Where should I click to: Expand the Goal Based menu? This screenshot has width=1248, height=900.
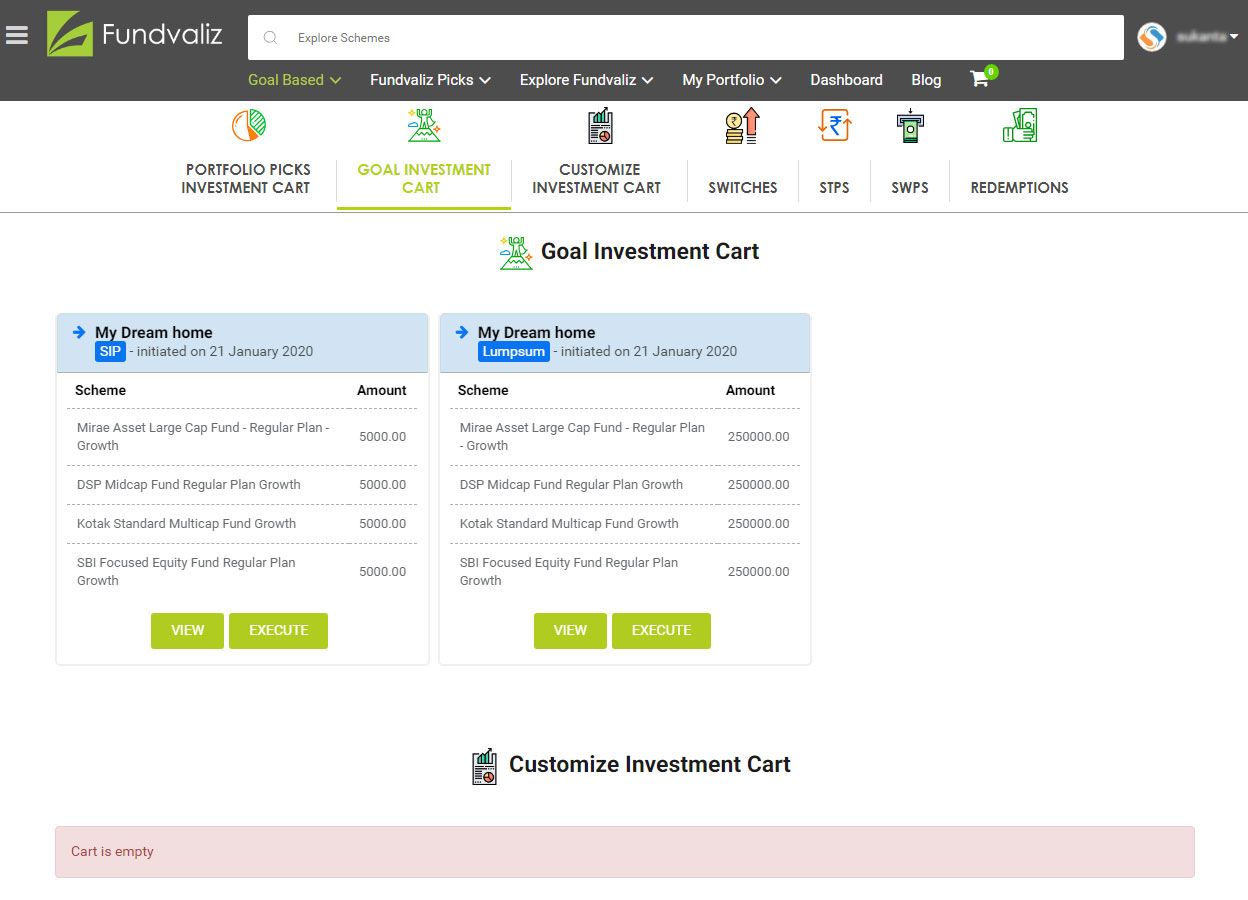(295, 80)
